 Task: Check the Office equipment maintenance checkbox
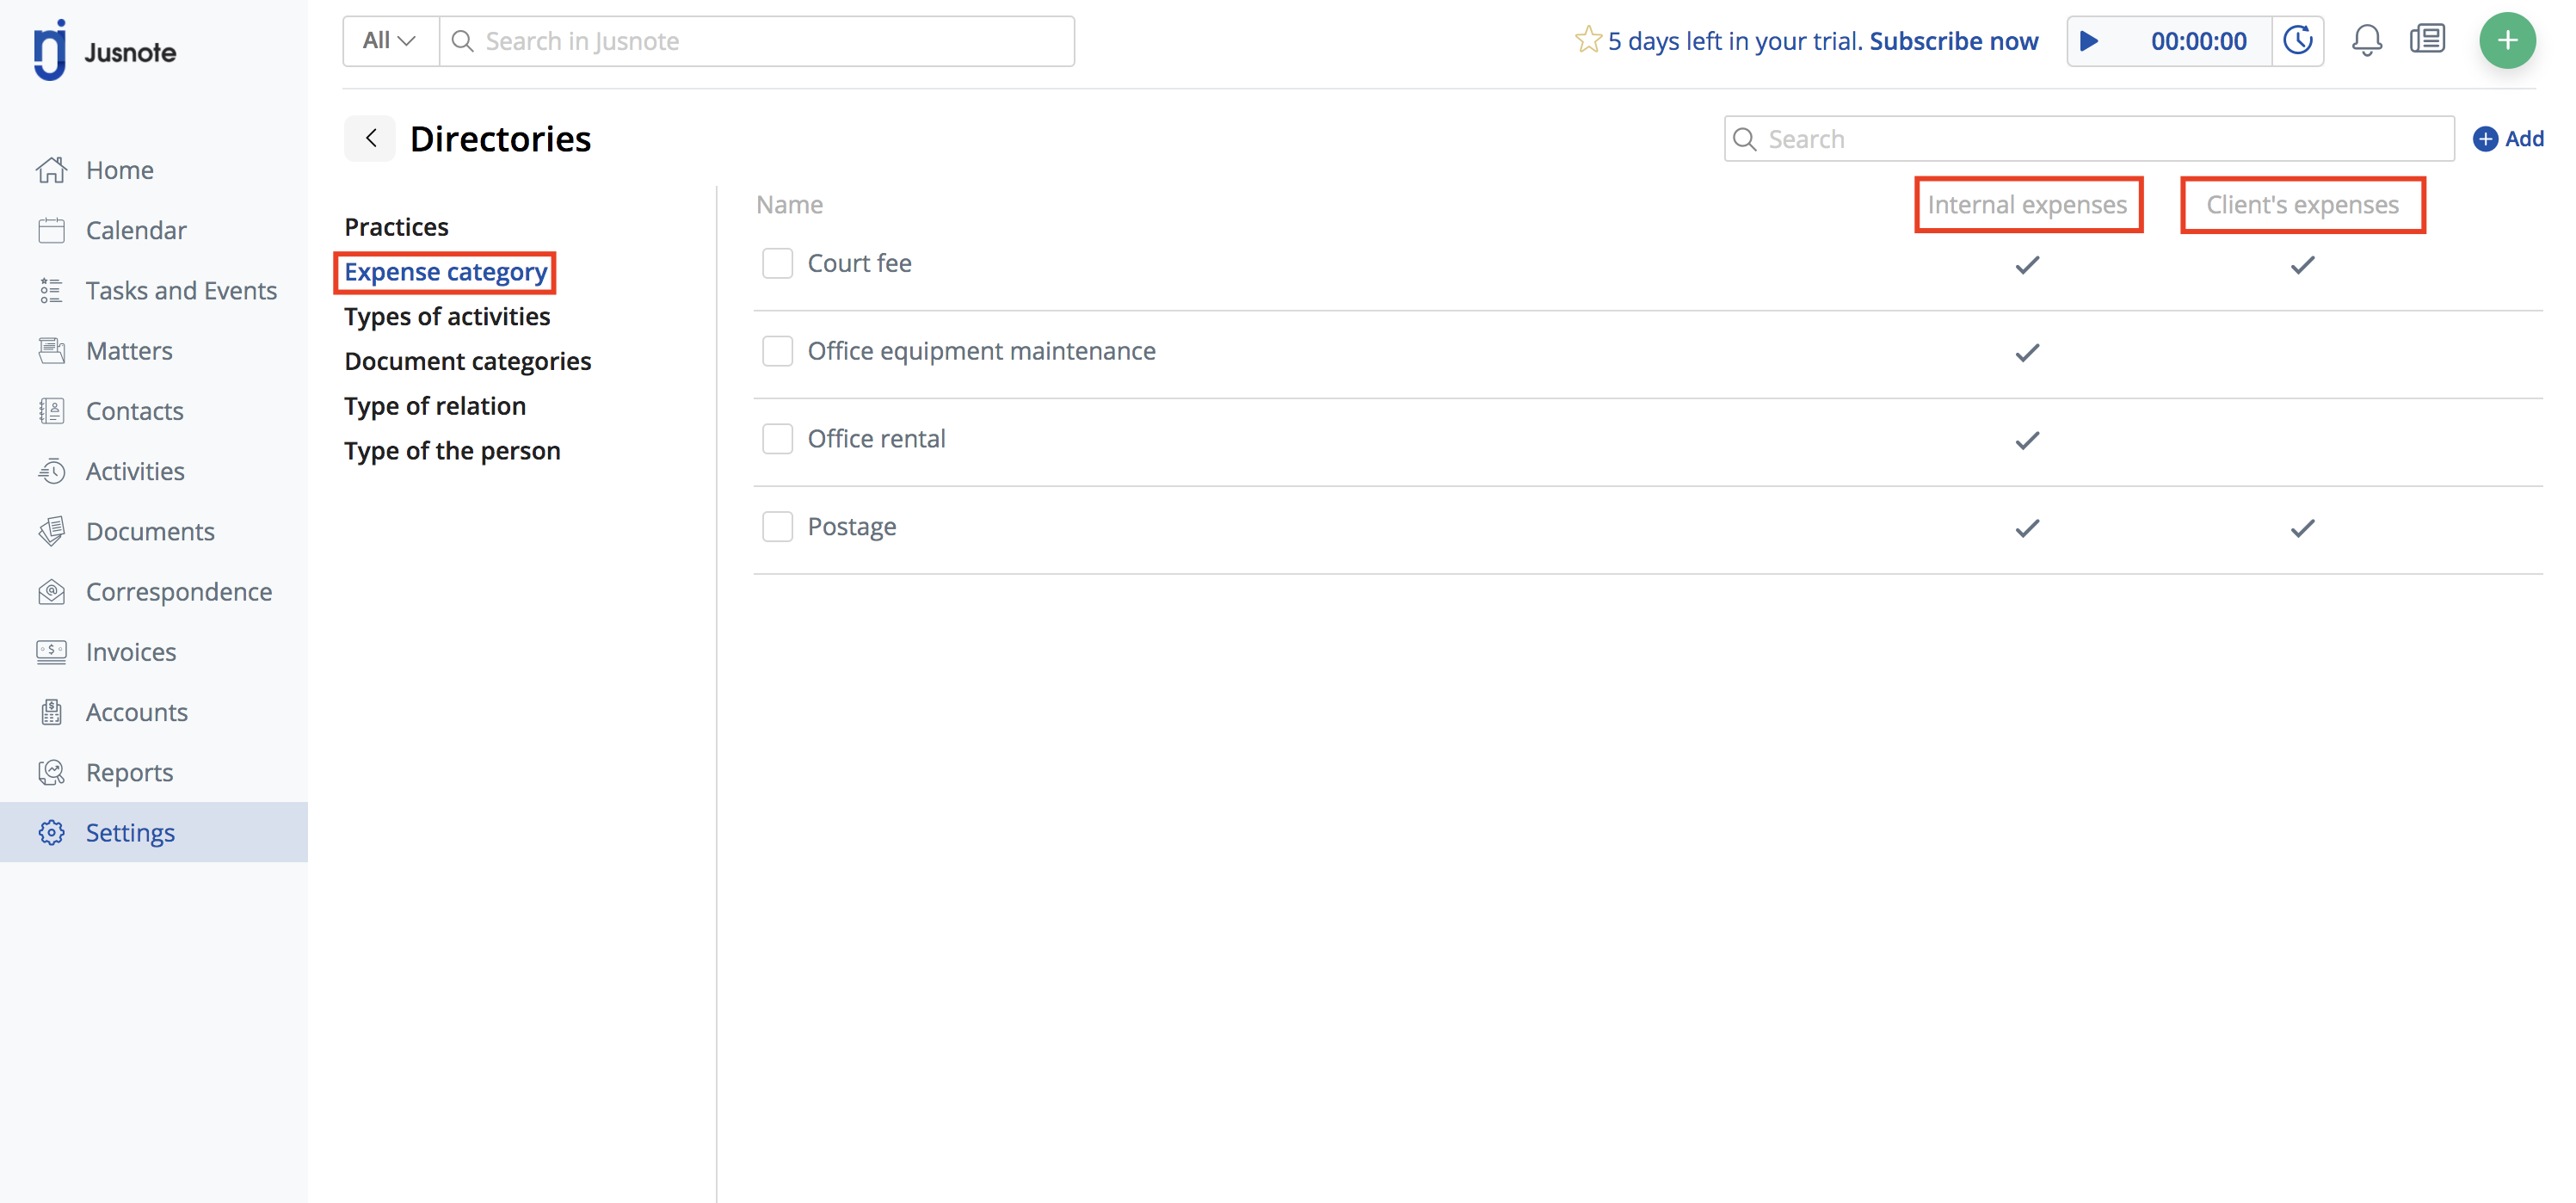click(x=777, y=351)
